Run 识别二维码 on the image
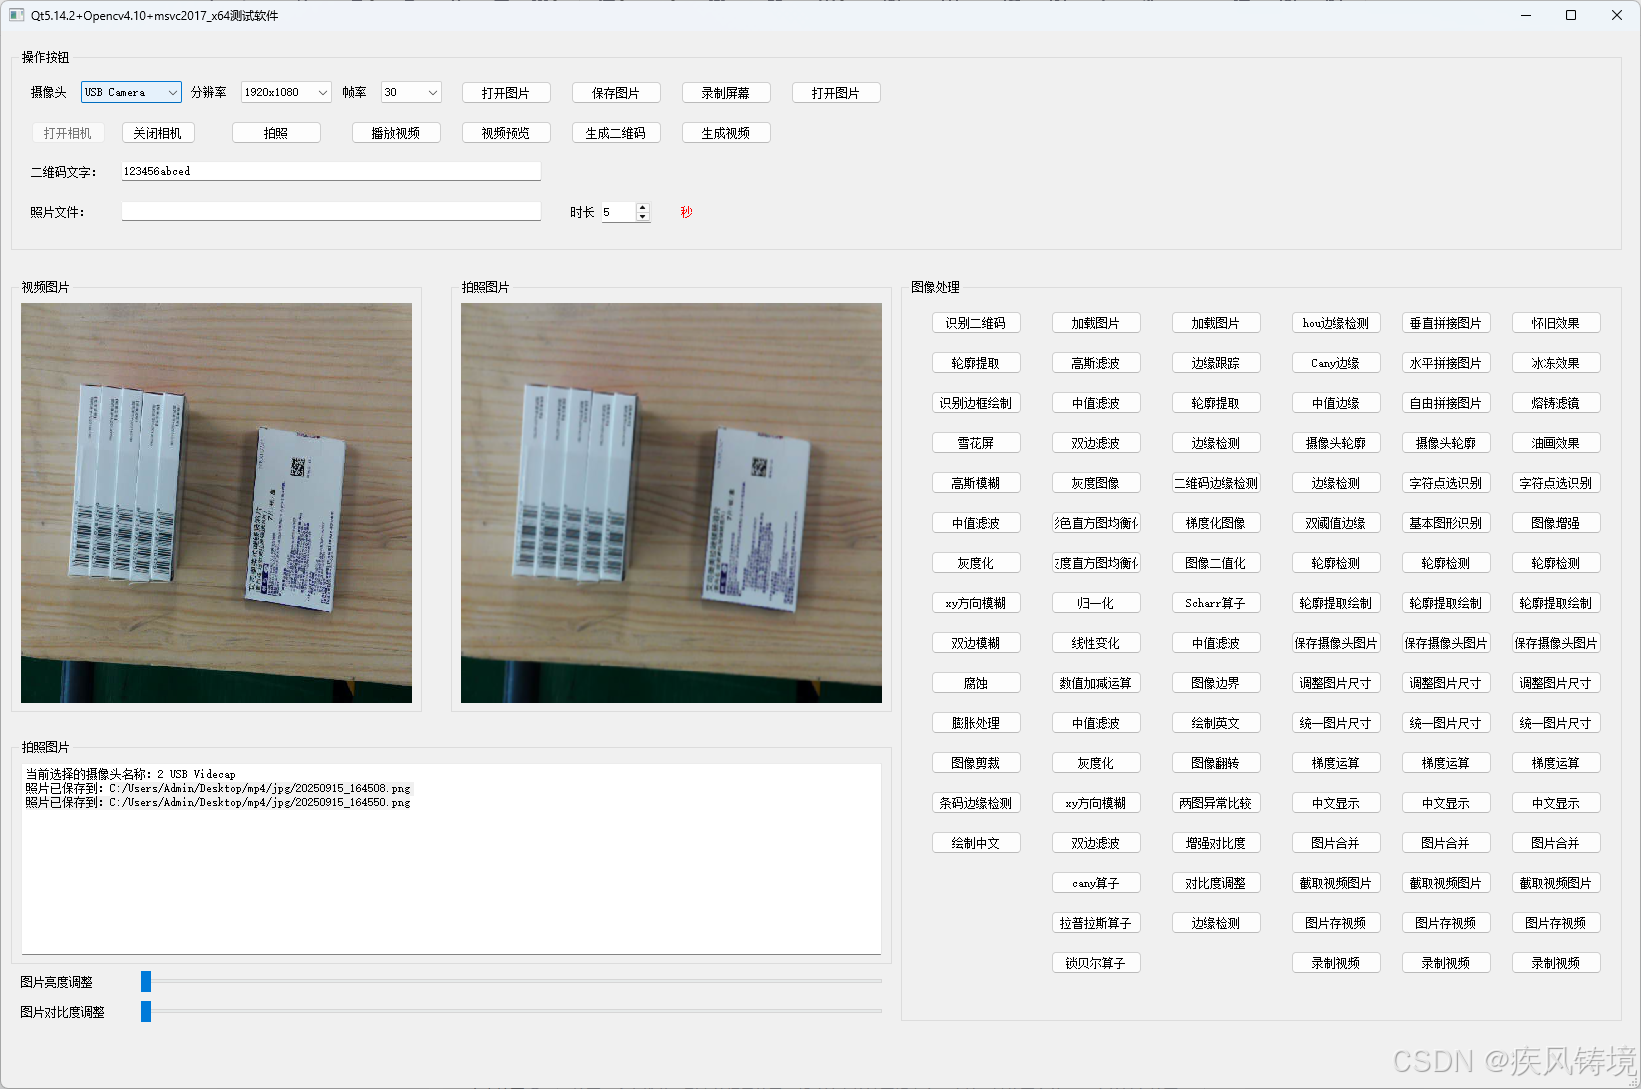 [976, 323]
